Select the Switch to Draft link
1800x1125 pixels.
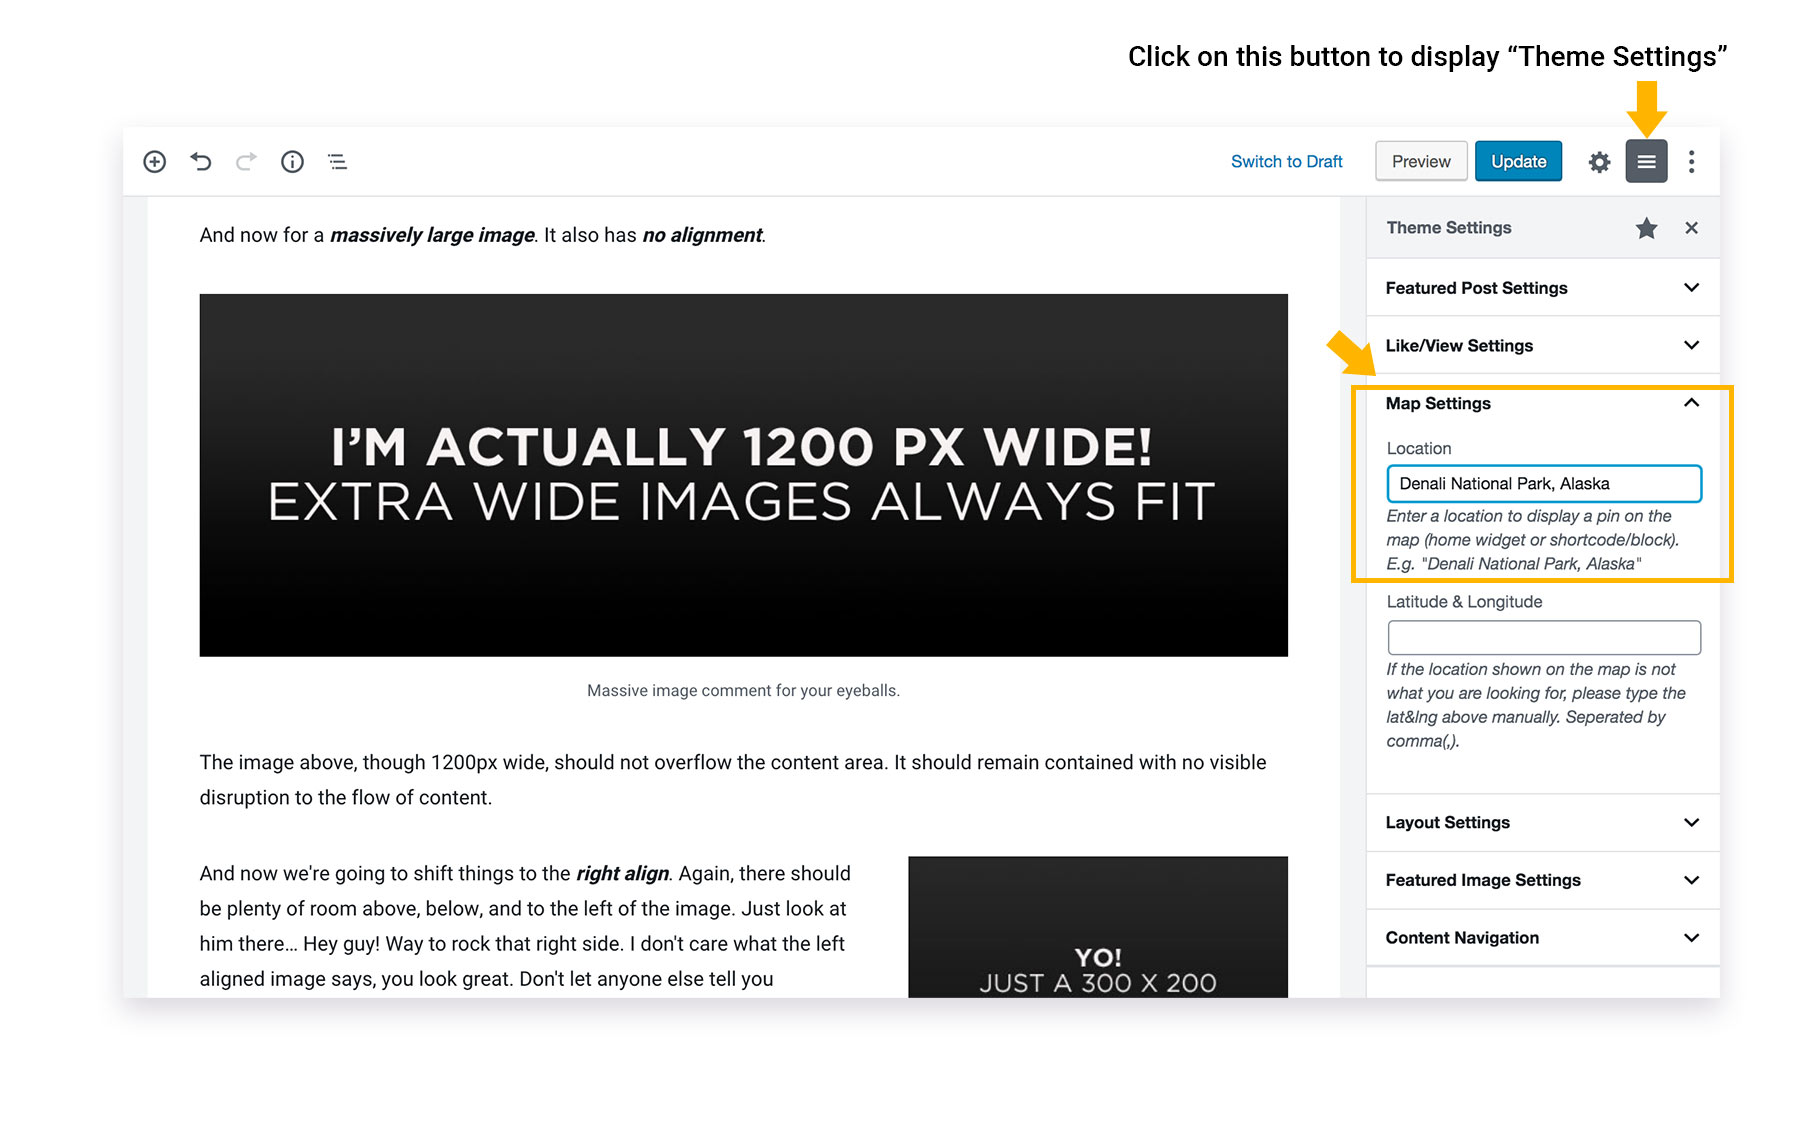point(1287,161)
